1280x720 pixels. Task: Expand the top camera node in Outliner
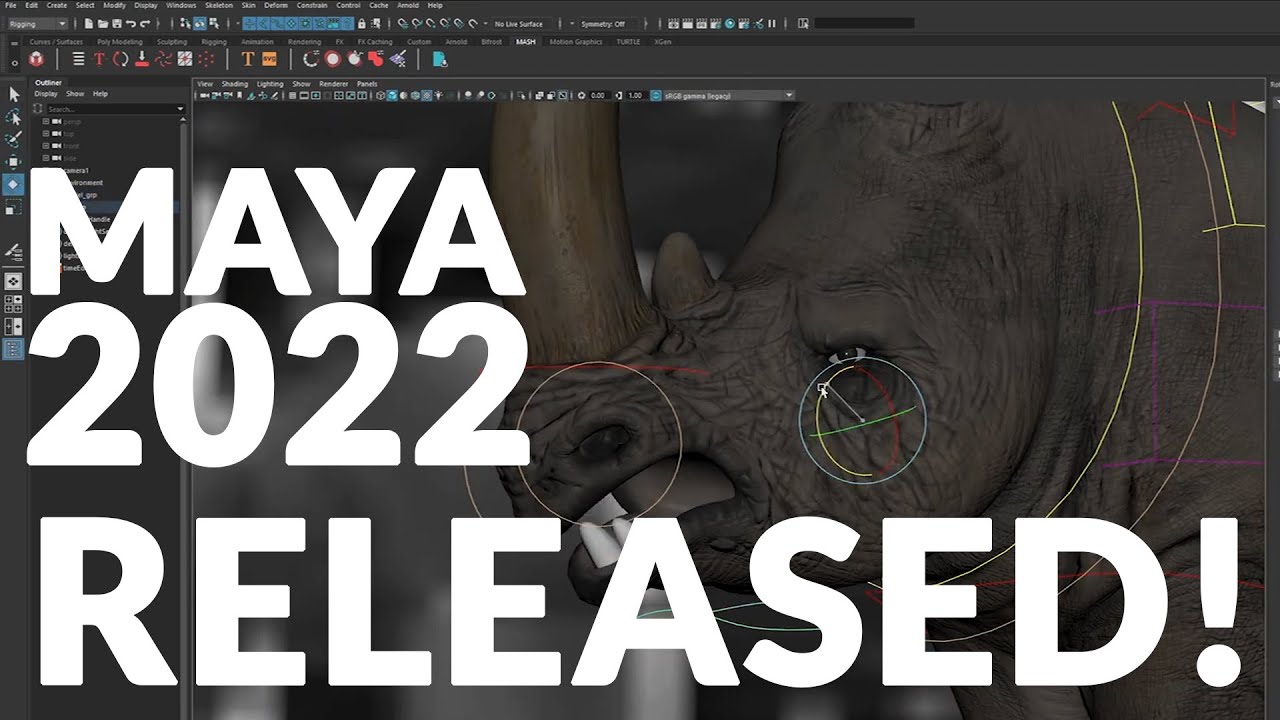[x=46, y=133]
